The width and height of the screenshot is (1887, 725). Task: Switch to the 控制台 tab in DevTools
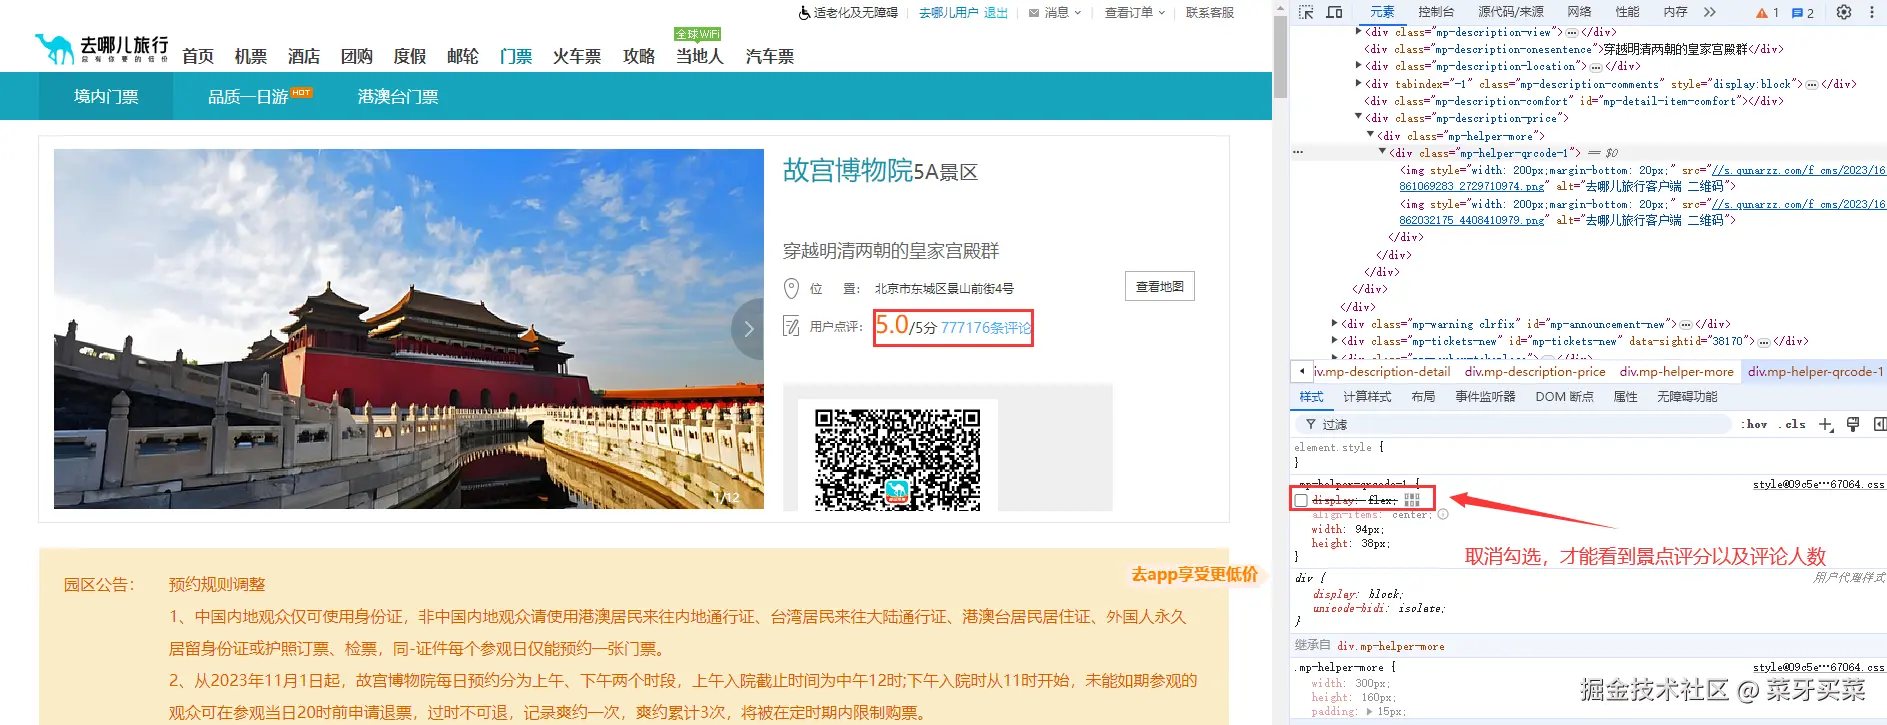(x=1436, y=12)
